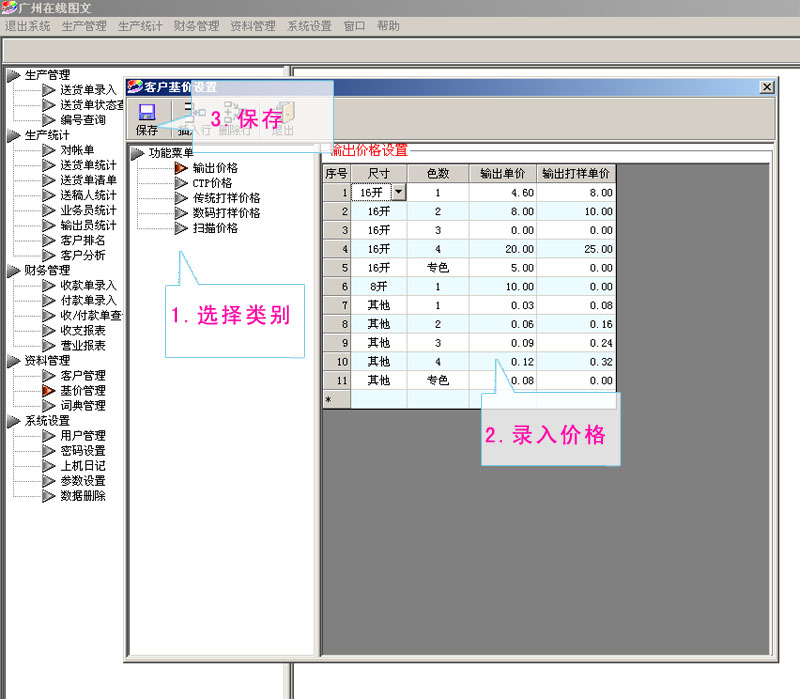Select CTP价格 in the function menu

coord(212,183)
